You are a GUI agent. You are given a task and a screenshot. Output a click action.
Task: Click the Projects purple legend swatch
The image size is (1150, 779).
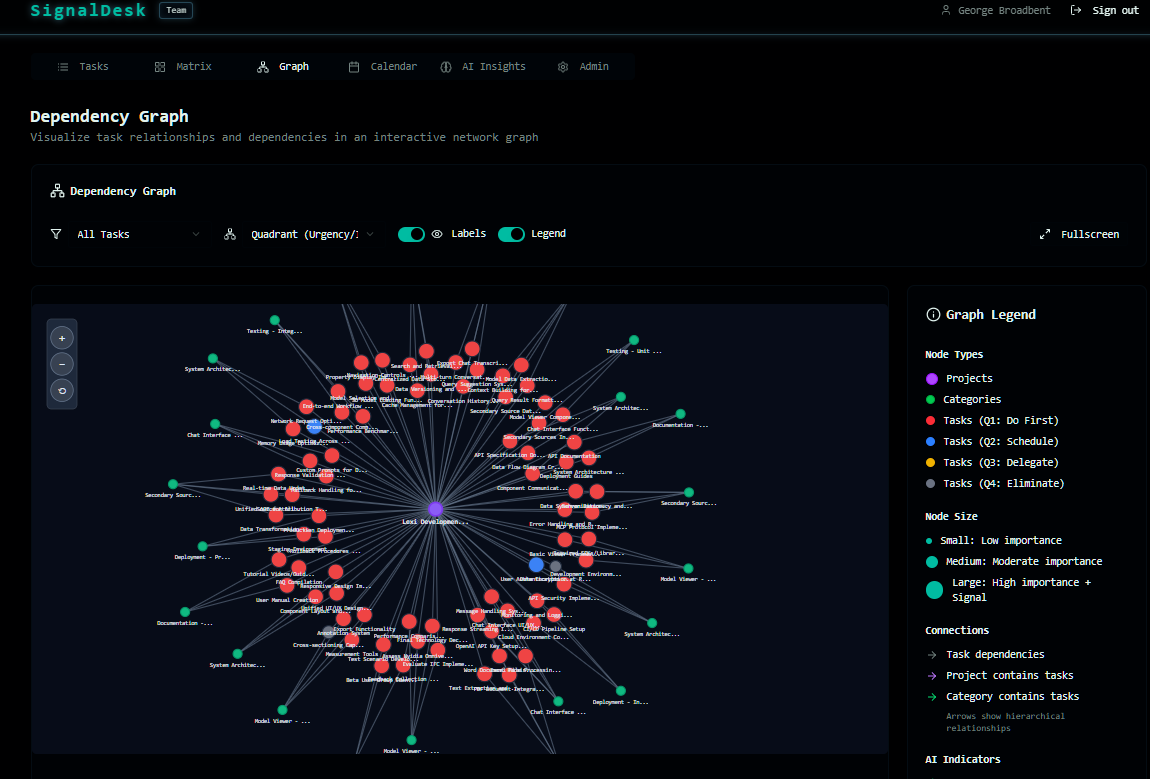(932, 378)
